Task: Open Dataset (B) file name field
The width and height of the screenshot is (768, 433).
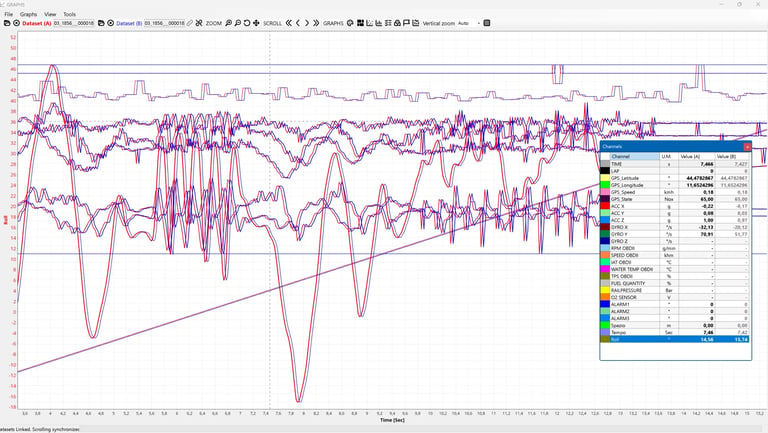Action: [165, 23]
